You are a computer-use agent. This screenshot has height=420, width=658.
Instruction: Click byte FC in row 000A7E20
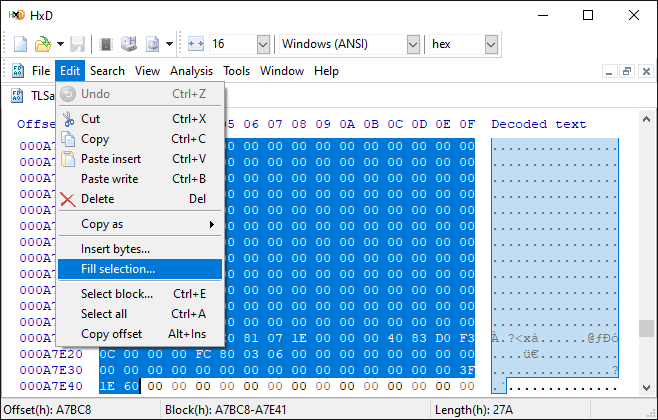(x=203, y=354)
